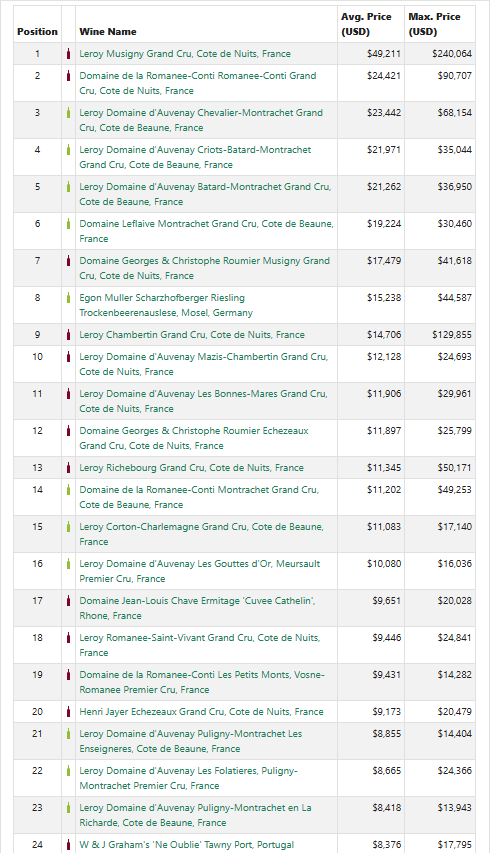This screenshot has height=853, width=490.
Task: Select the Max. Price (USD) column header
Action: [434, 24]
